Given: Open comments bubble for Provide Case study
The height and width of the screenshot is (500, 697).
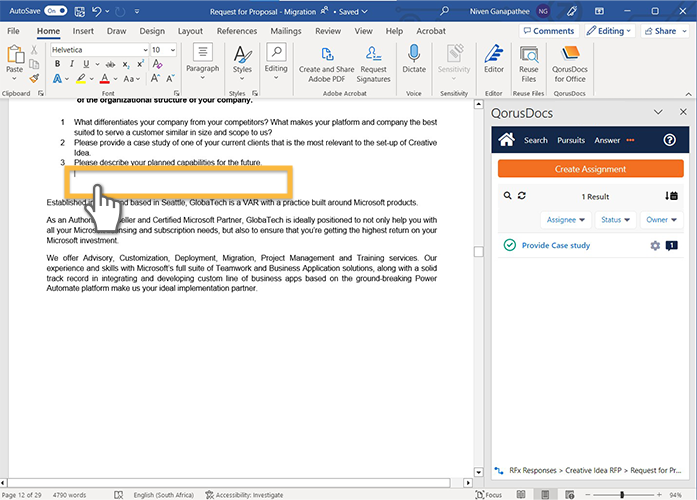Looking at the screenshot, I should point(672,245).
